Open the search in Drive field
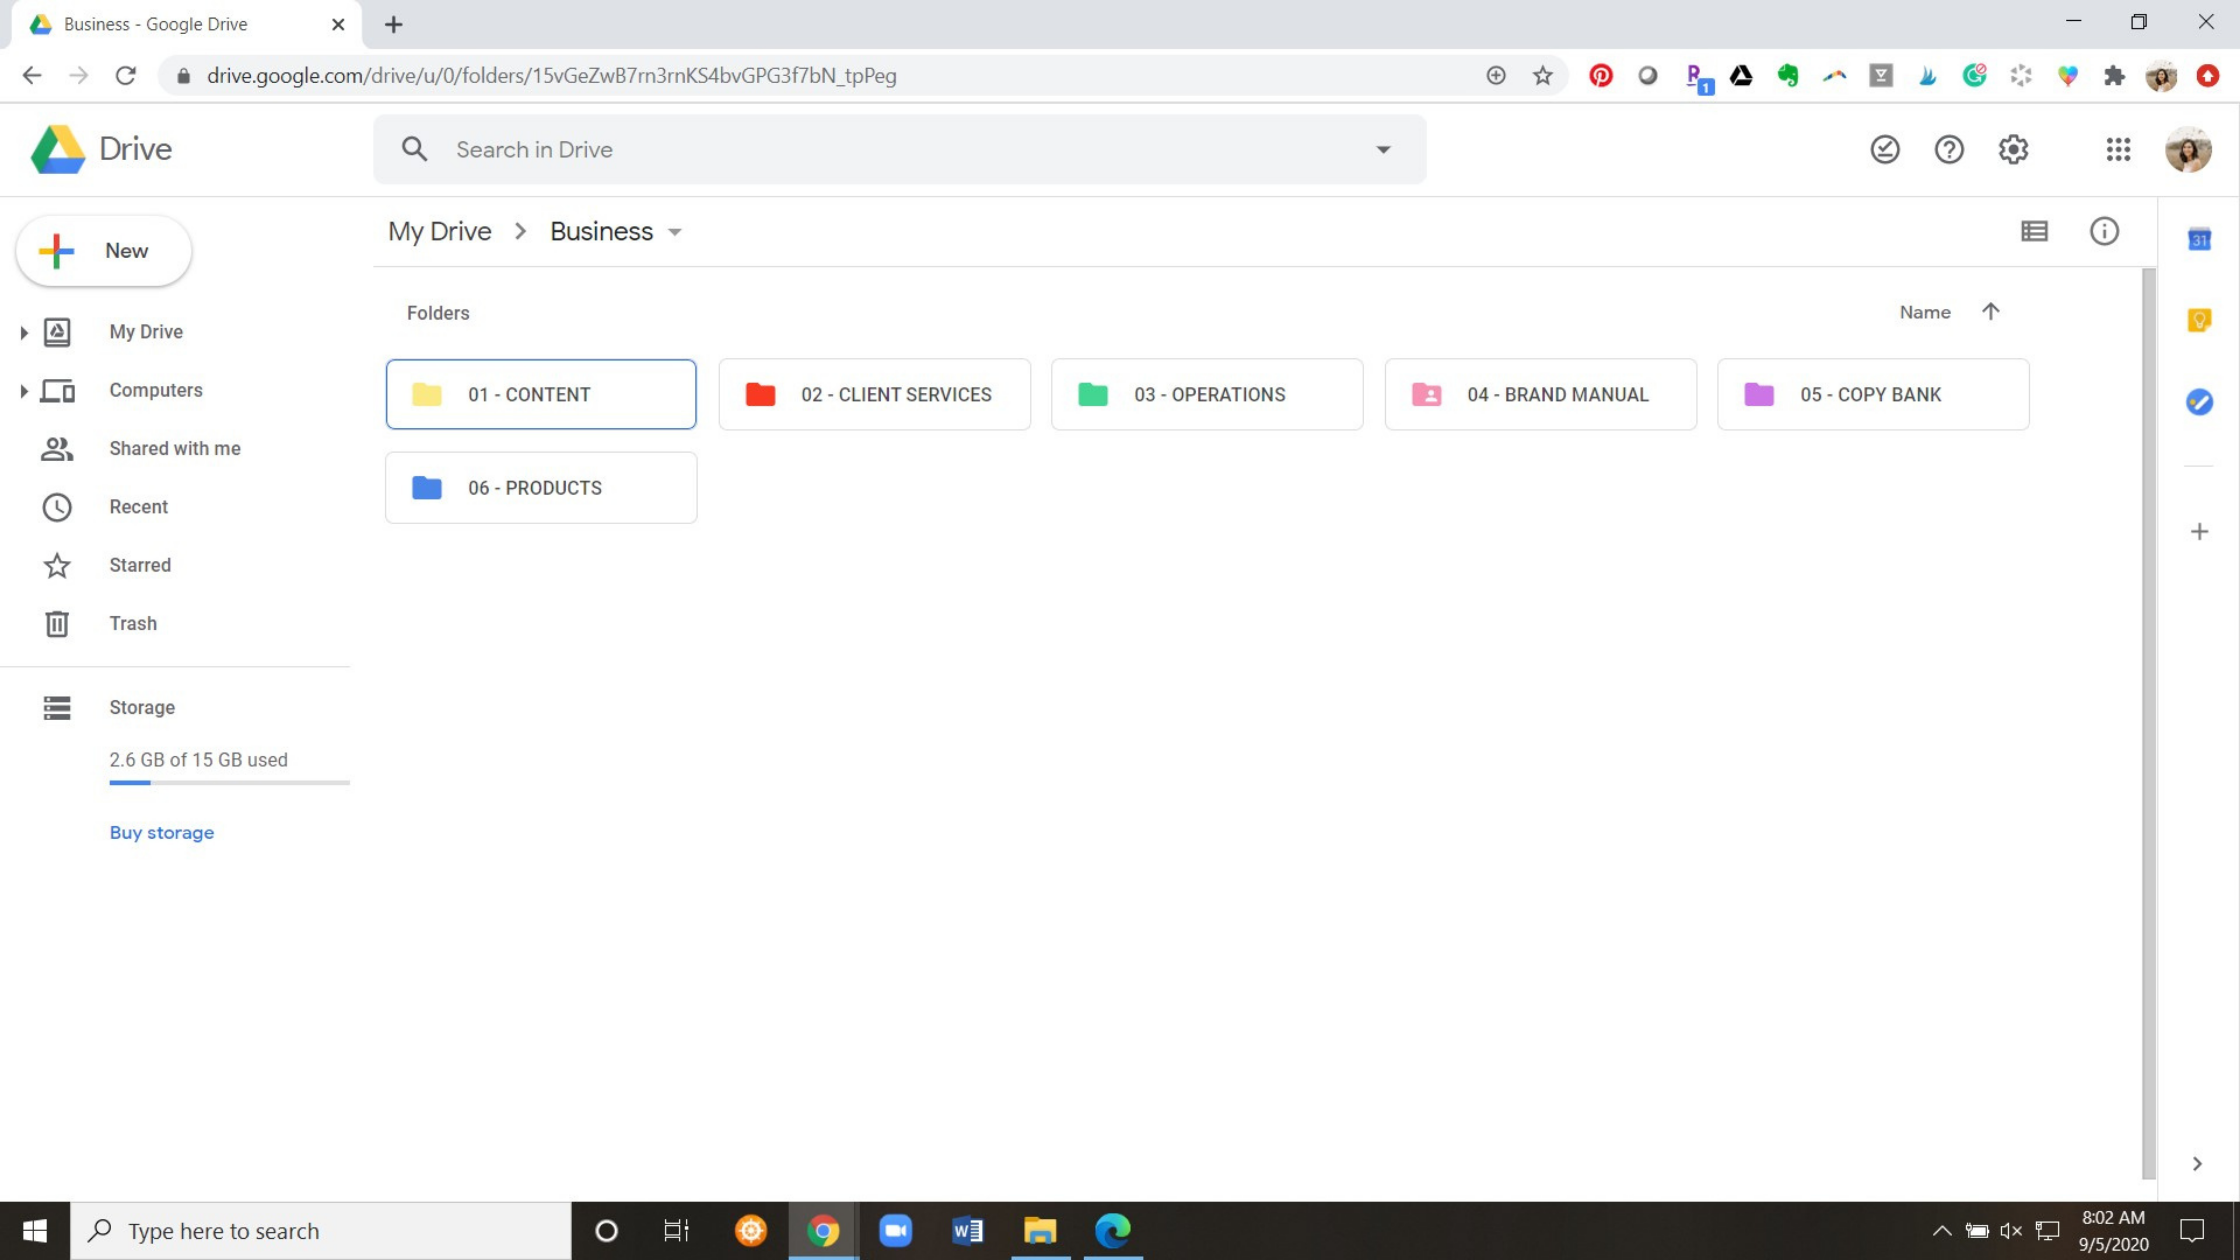2240x1260 pixels. [x=897, y=149]
